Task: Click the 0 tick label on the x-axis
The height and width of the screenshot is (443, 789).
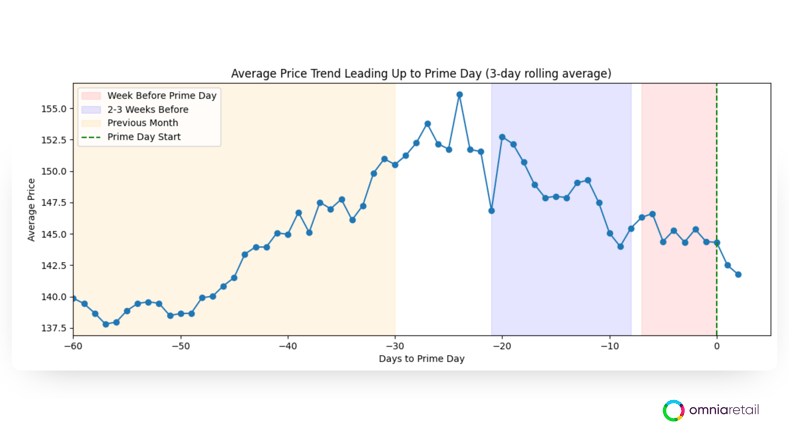Action: 716,346
